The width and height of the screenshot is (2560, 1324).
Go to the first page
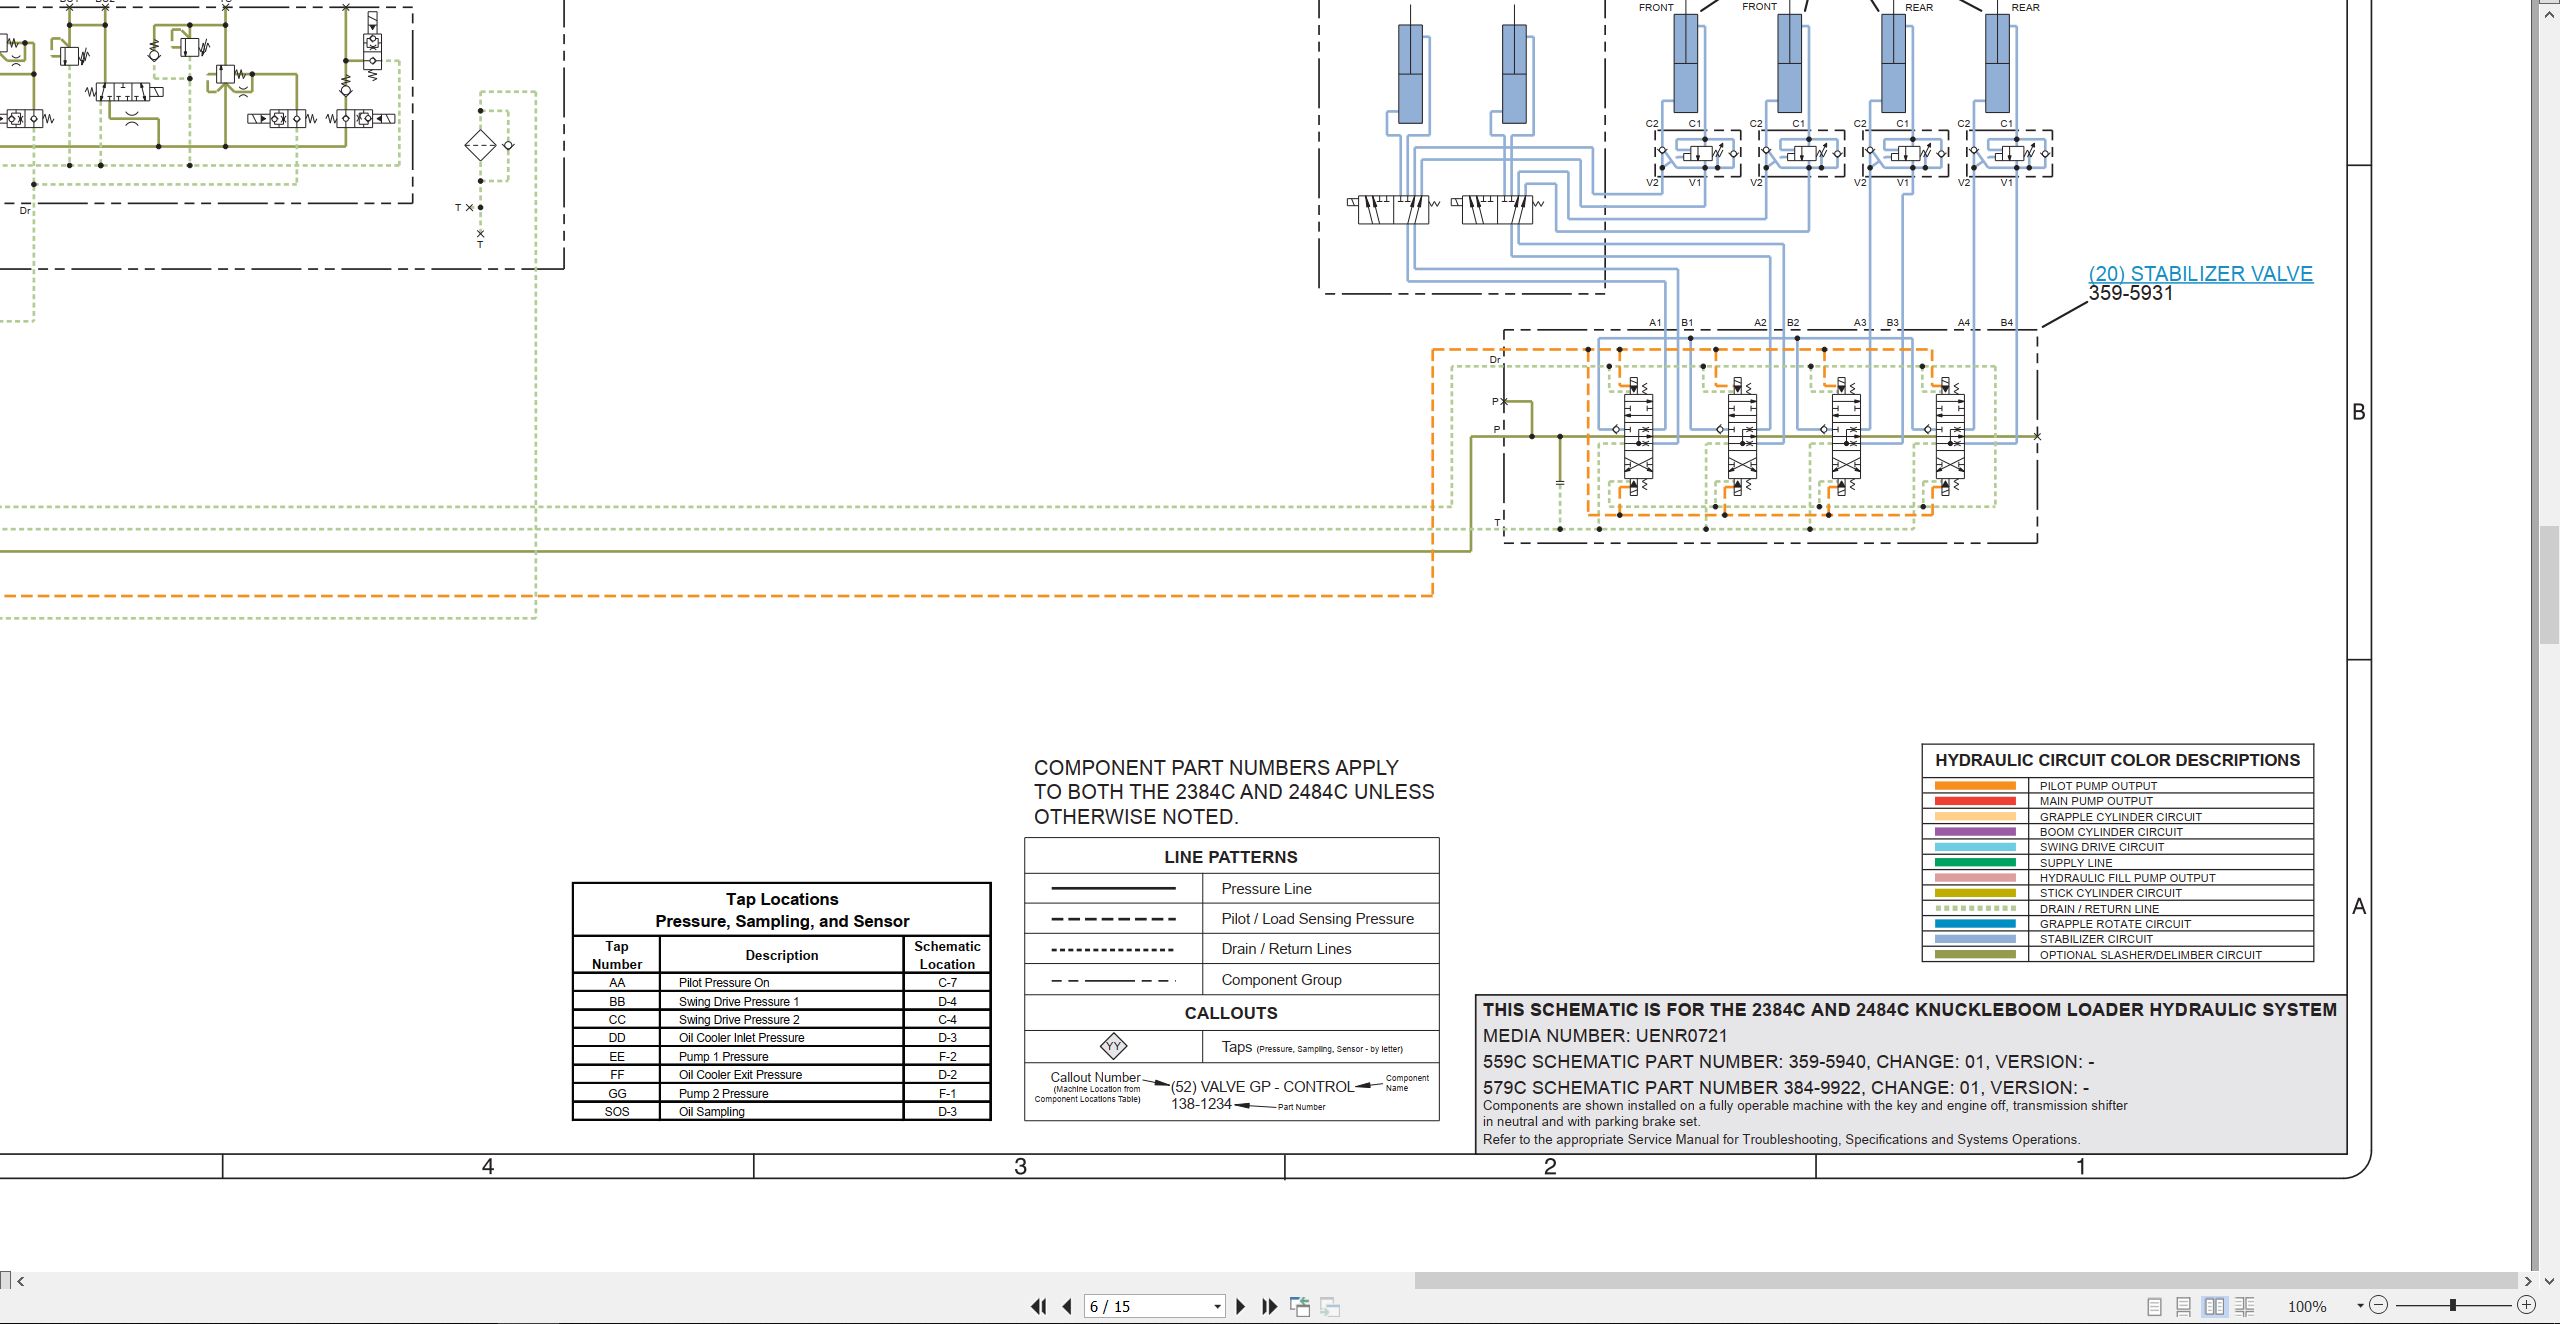coord(1039,1306)
